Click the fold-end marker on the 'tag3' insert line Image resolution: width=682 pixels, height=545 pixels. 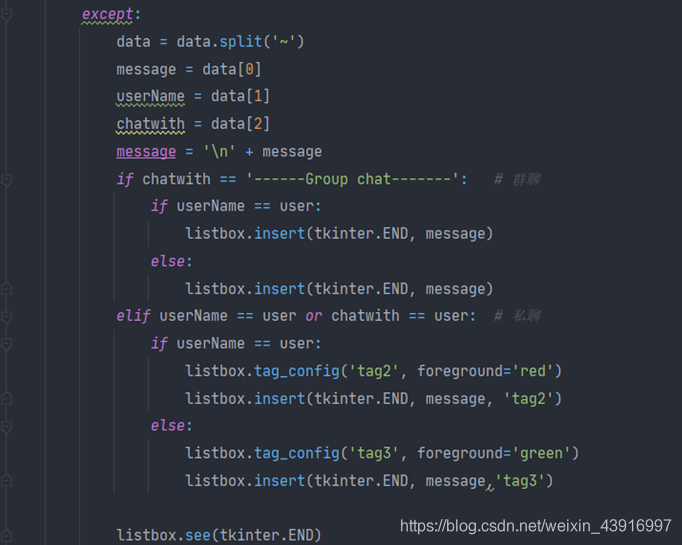click(6, 481)
